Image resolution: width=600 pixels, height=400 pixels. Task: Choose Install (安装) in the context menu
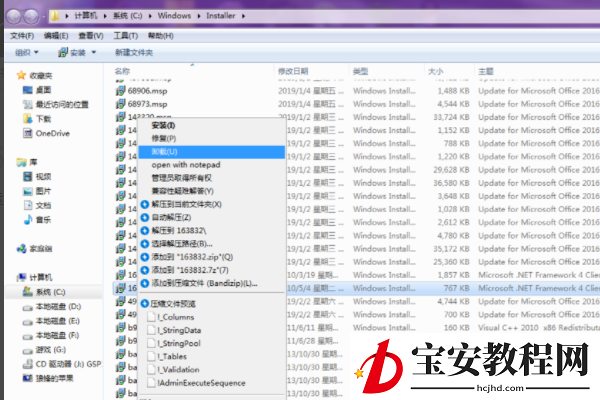pyautogui.click(x=212, y=126)
